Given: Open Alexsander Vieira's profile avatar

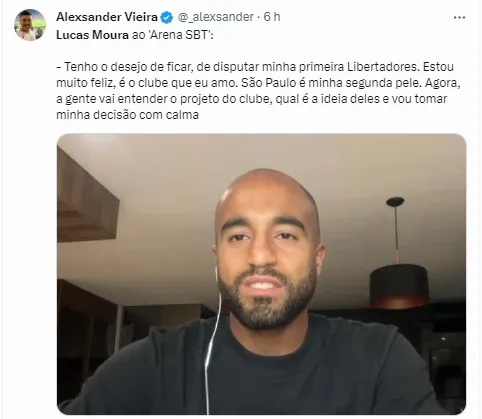Looking at the screenshot, I should [30, 25].
